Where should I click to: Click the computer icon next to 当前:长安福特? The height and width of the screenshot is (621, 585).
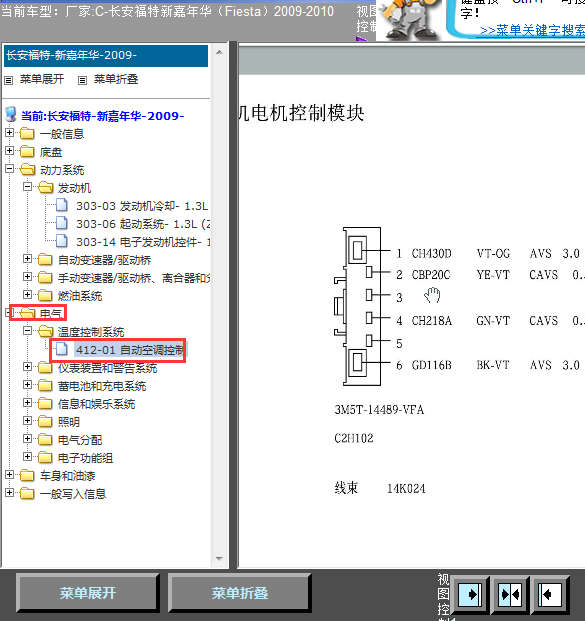coord(11,115)
